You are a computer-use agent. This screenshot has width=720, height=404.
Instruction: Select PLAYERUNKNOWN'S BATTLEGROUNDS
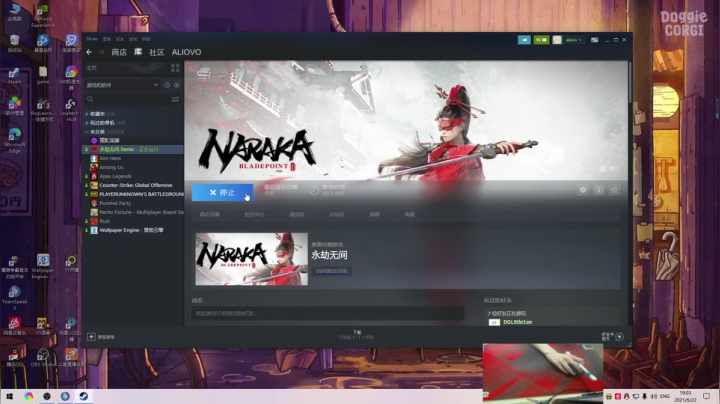(133, 194)
